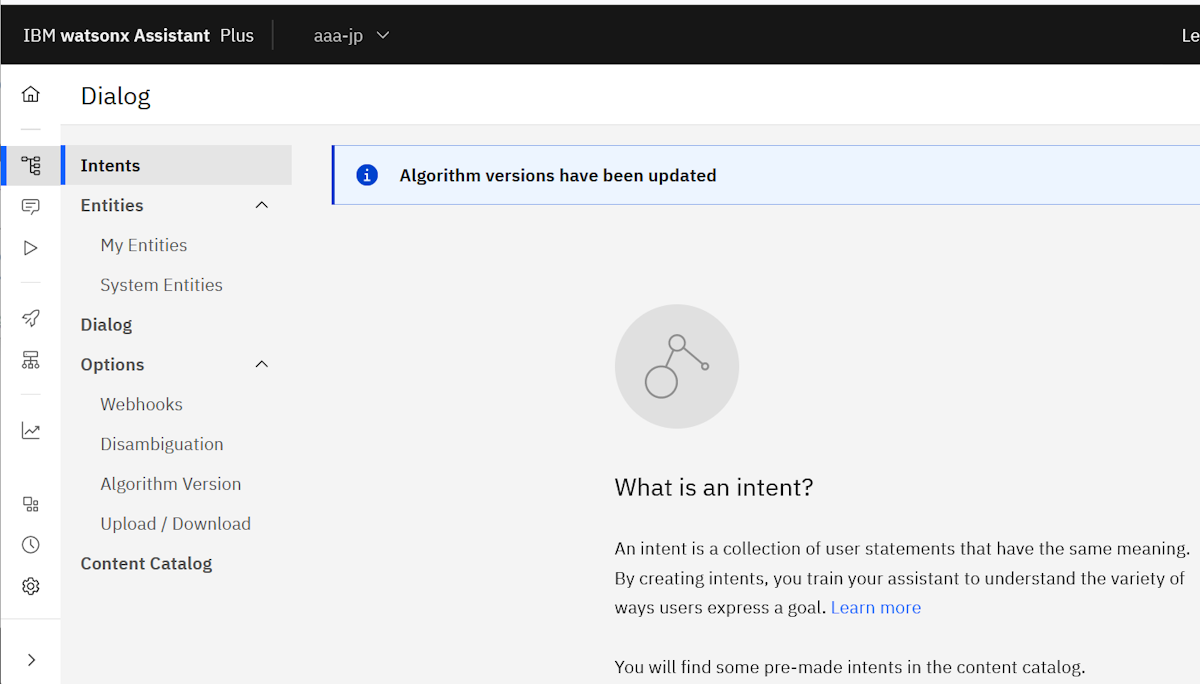
Task: Click the integrations squares icon in rail
Action: 31,504
